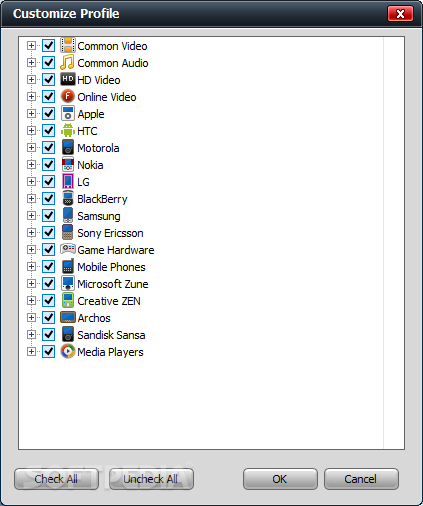Expand the LG tree node
The height and width of the screenshot is (506, 423).
pyautogui.click(x=31, y=181)
